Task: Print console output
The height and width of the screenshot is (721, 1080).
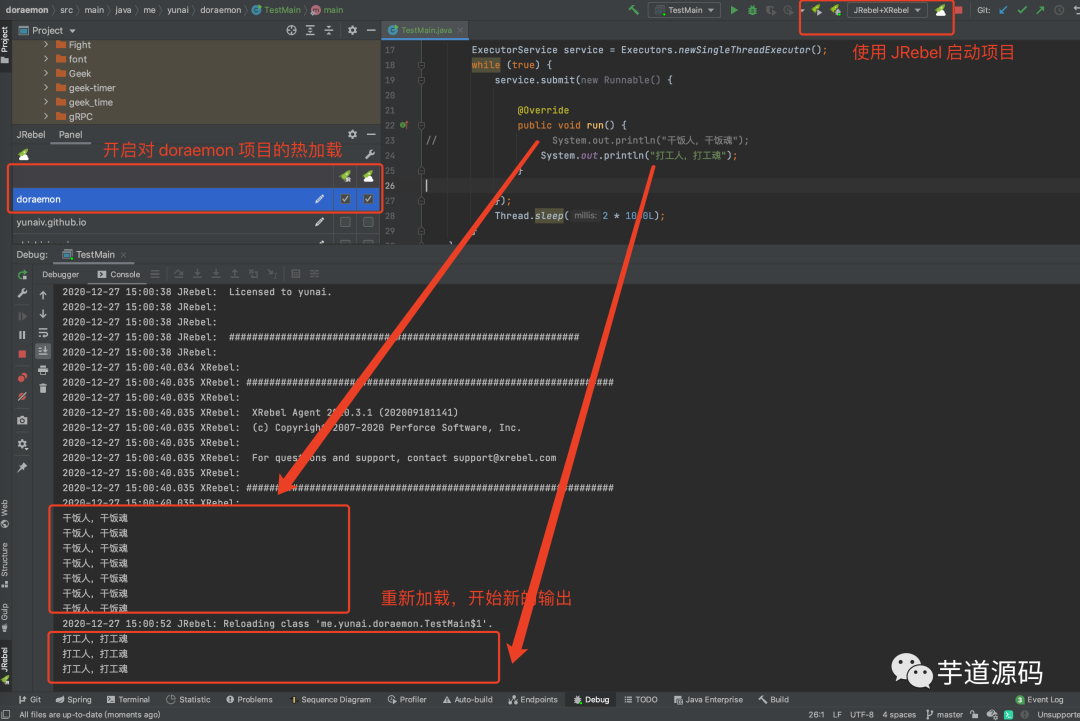Action: [x=43, y=370]
